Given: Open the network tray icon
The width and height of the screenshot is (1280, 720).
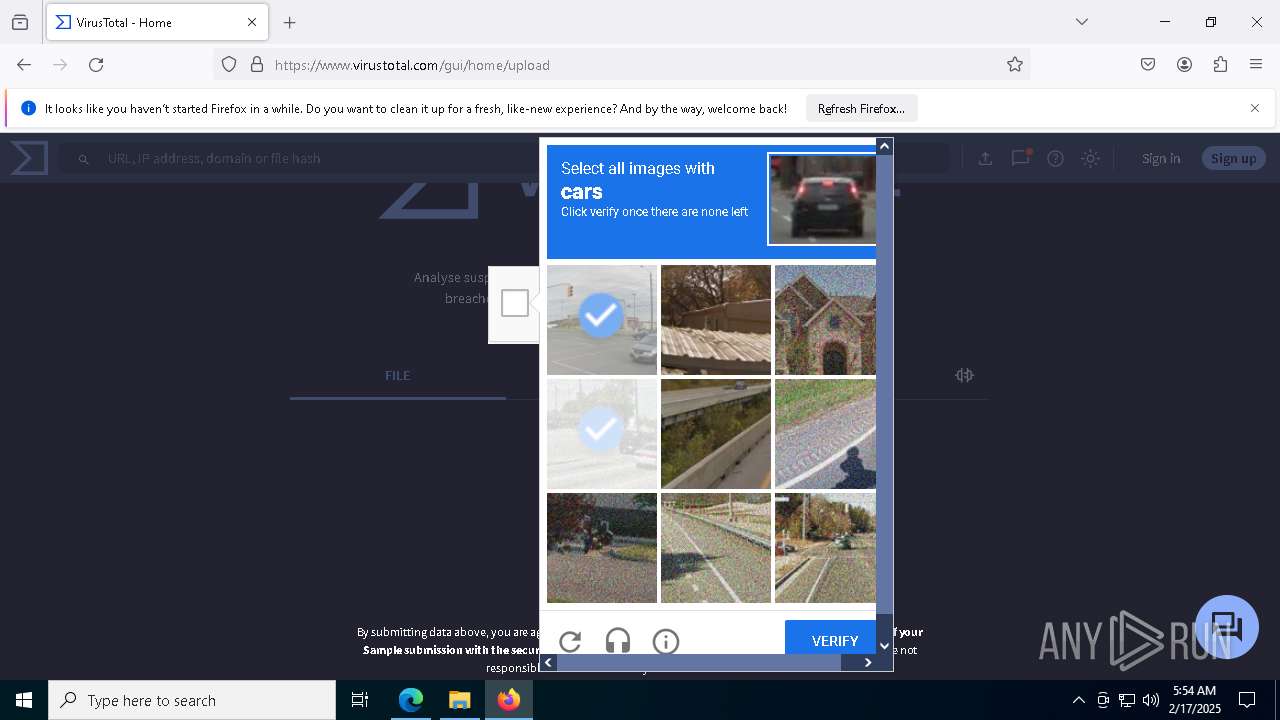Looking at the screenshot, I should 1127,700.
